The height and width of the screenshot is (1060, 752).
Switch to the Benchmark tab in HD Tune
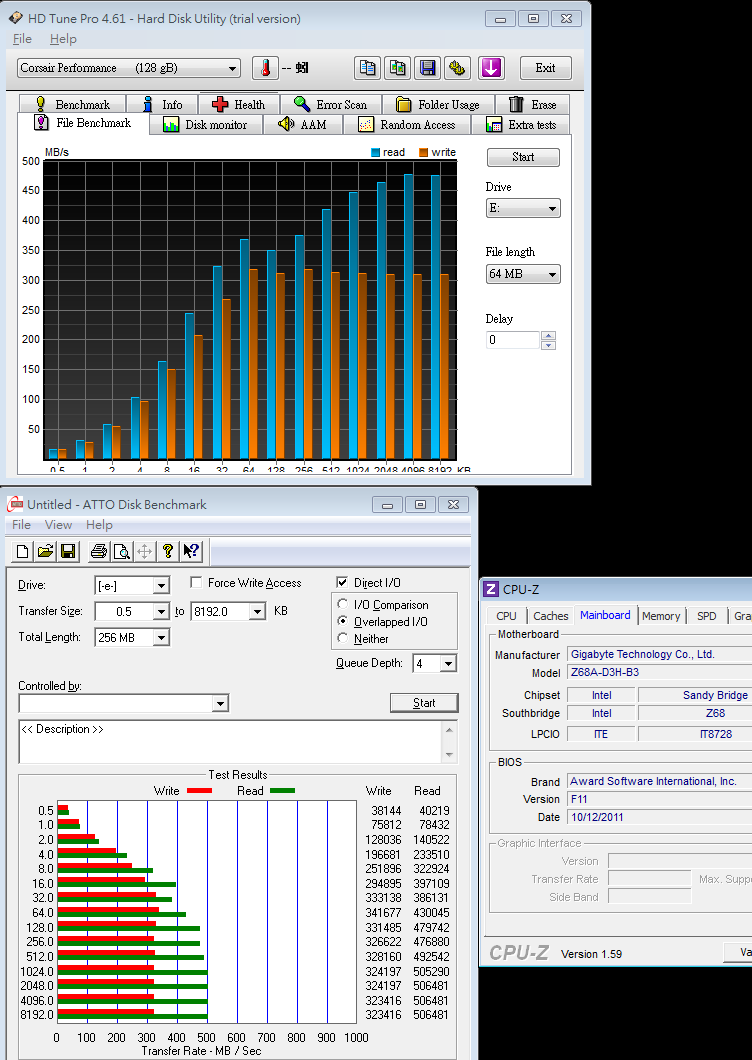pos(73,104)
